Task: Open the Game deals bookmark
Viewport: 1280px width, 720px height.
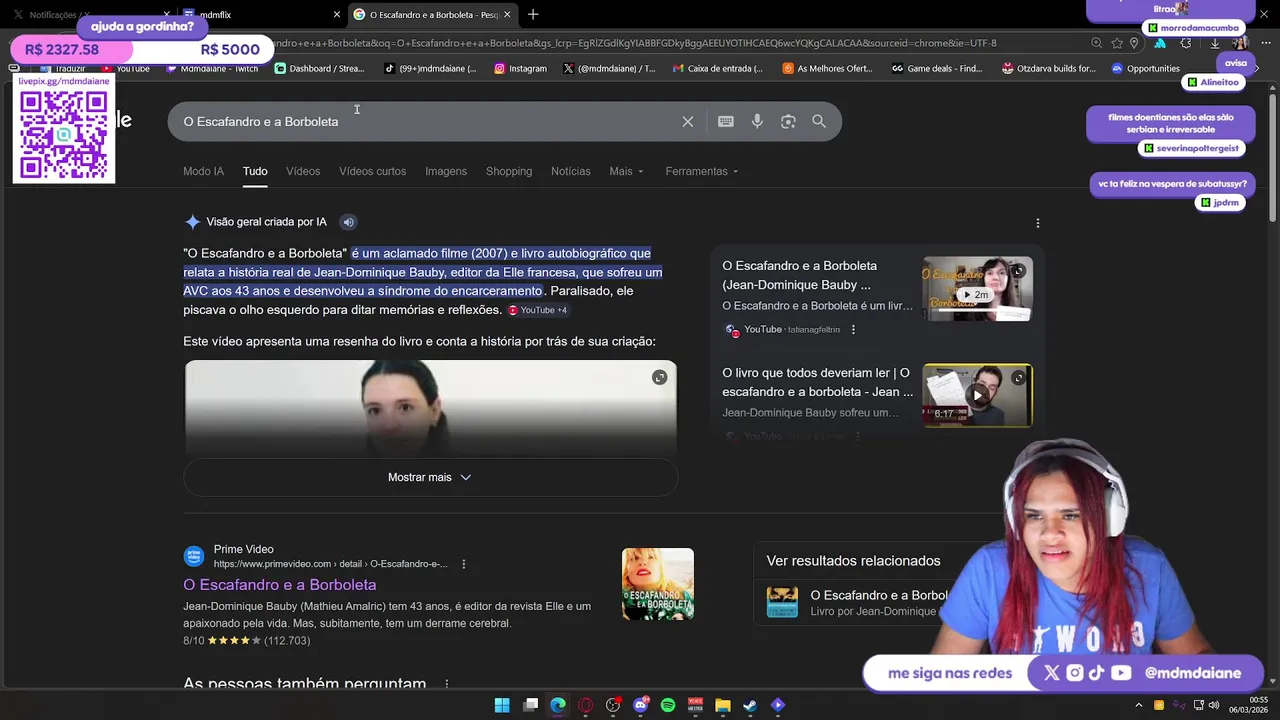Action: coord(937,69)
